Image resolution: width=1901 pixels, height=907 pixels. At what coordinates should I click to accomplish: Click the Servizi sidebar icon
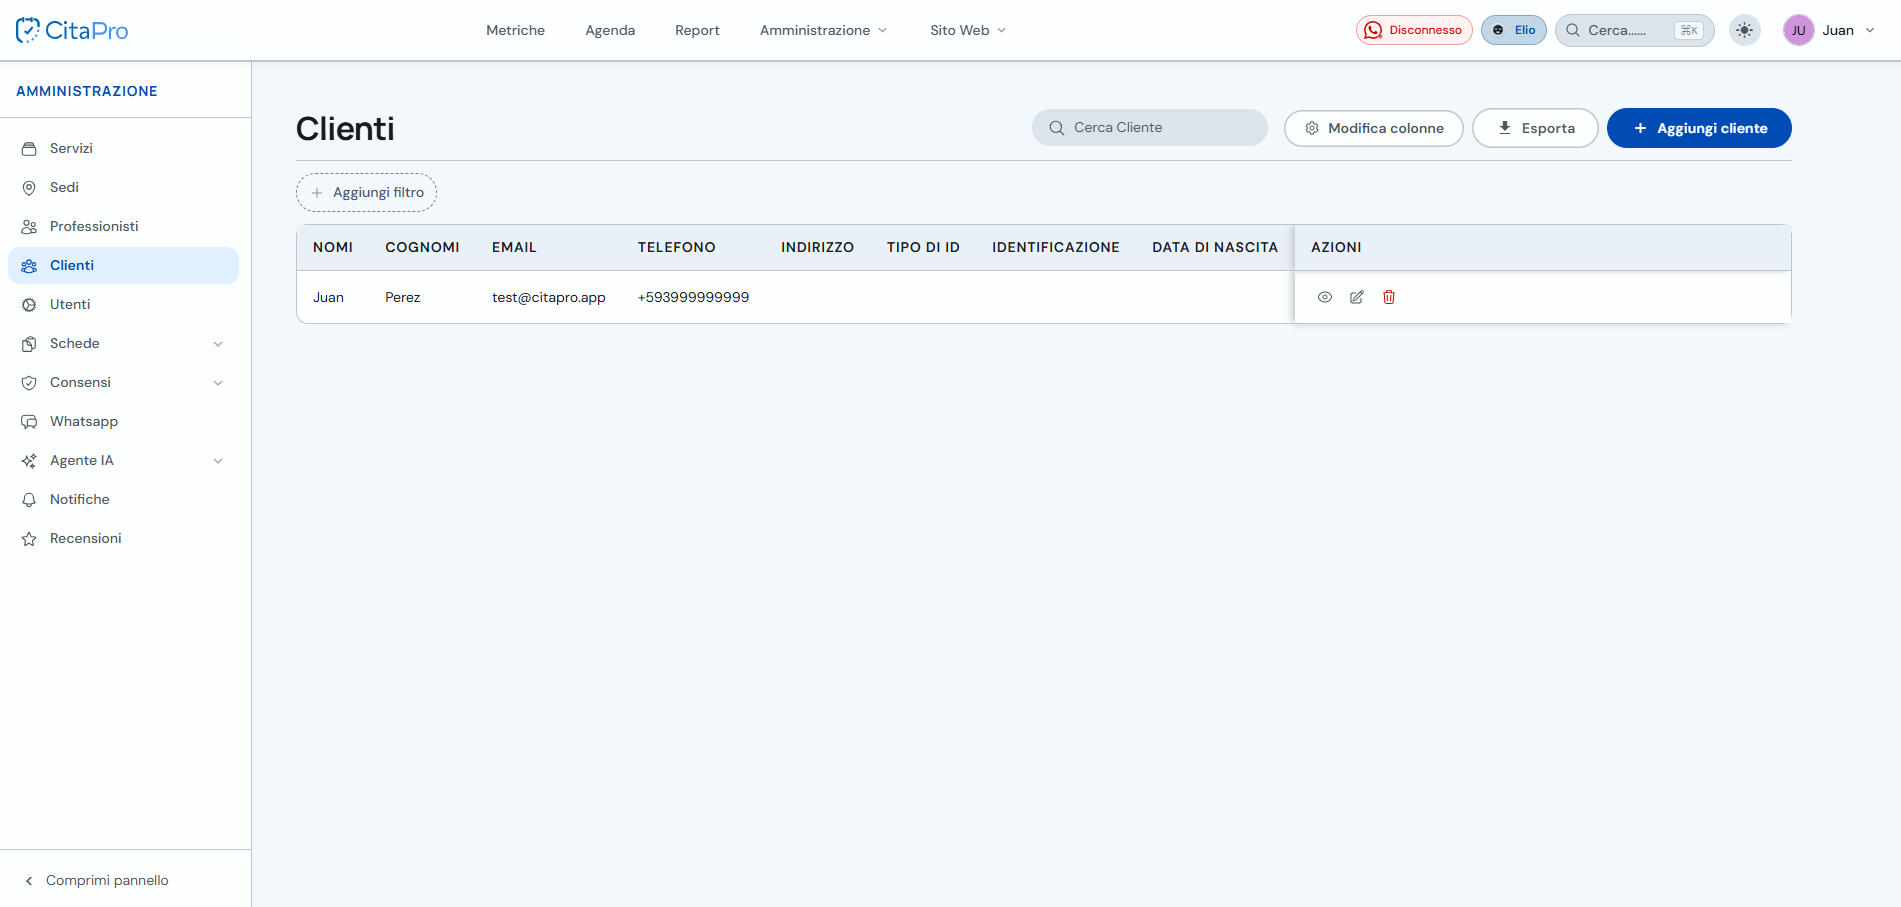click(29, 148)
